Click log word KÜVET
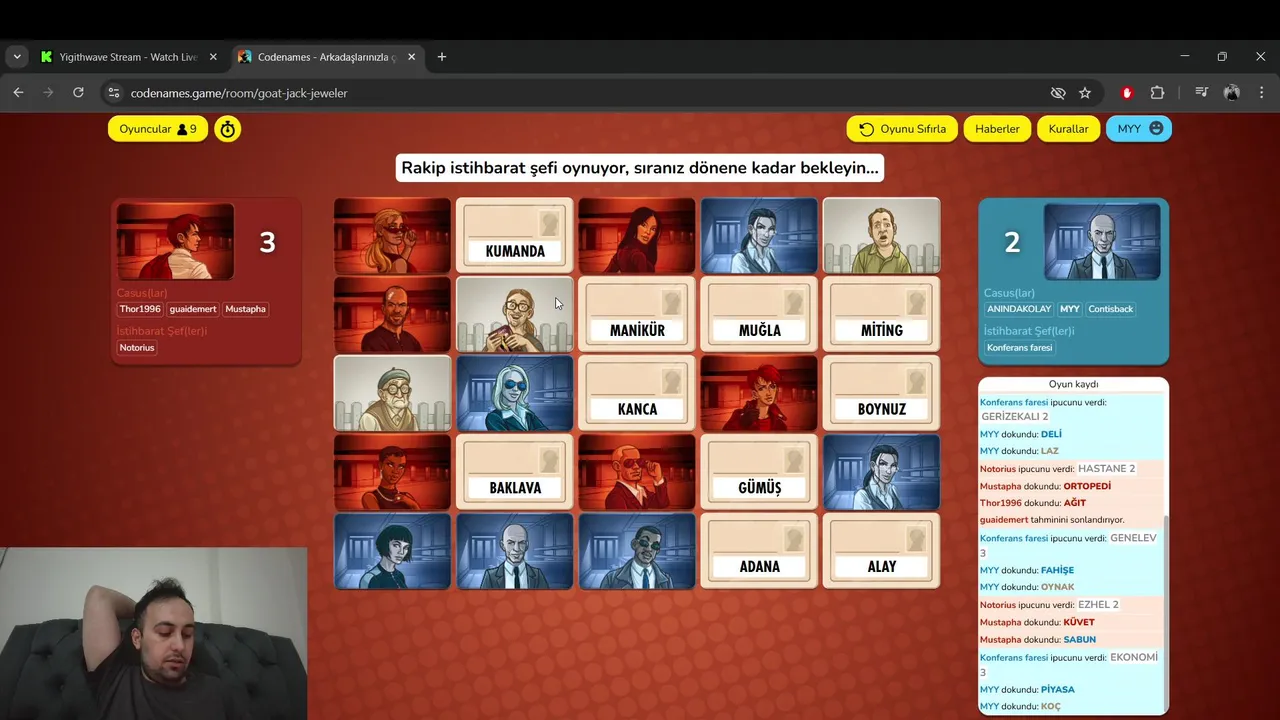The width and height of the screenshot is (1280, 720). click(1079, 622)
